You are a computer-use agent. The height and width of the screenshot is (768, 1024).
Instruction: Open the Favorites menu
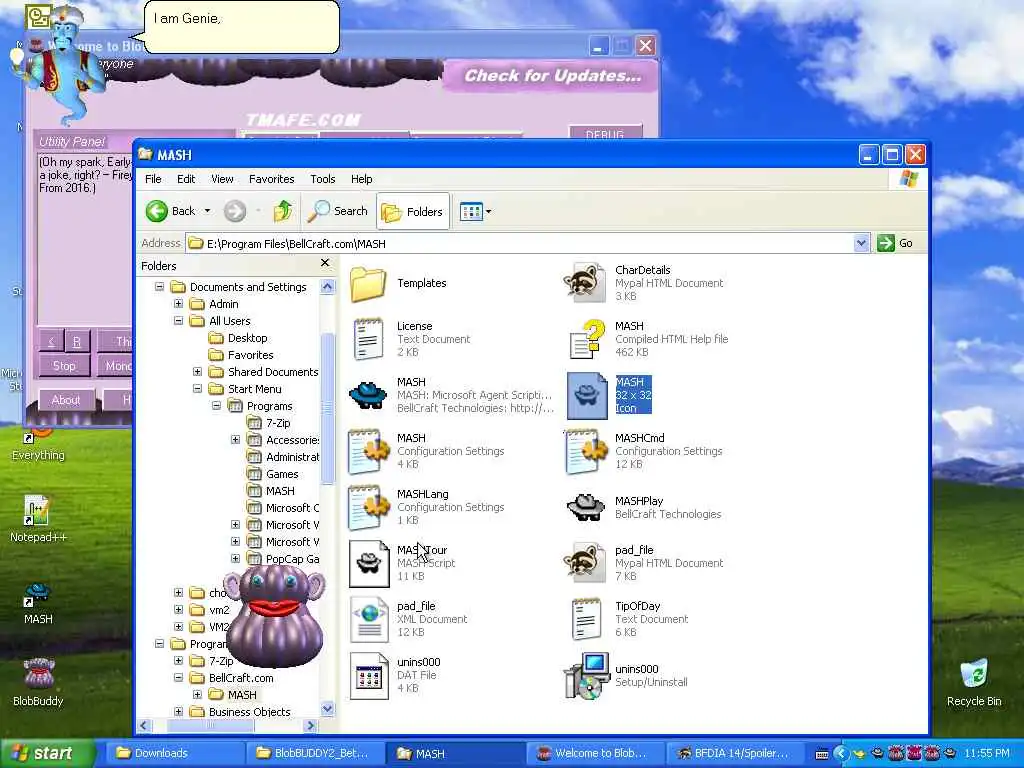point(272,179)
